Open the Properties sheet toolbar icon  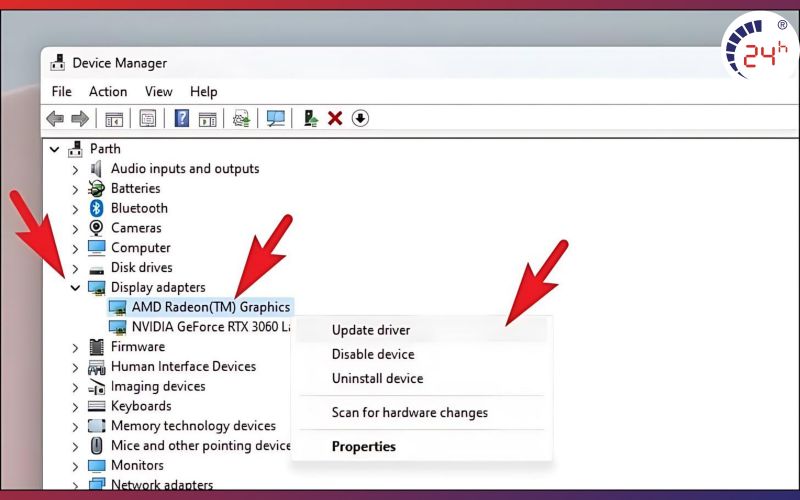pyautogui.click(x=147, y=119)
